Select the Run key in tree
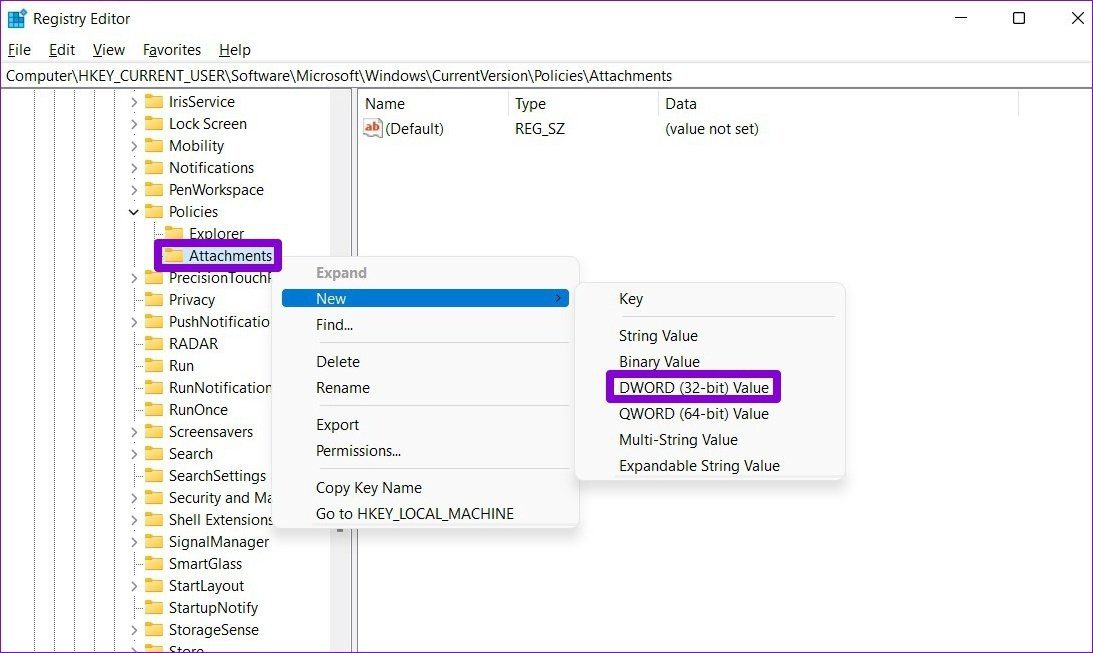Viewport: 1093px width, 653px height. (x=181, y=366)
